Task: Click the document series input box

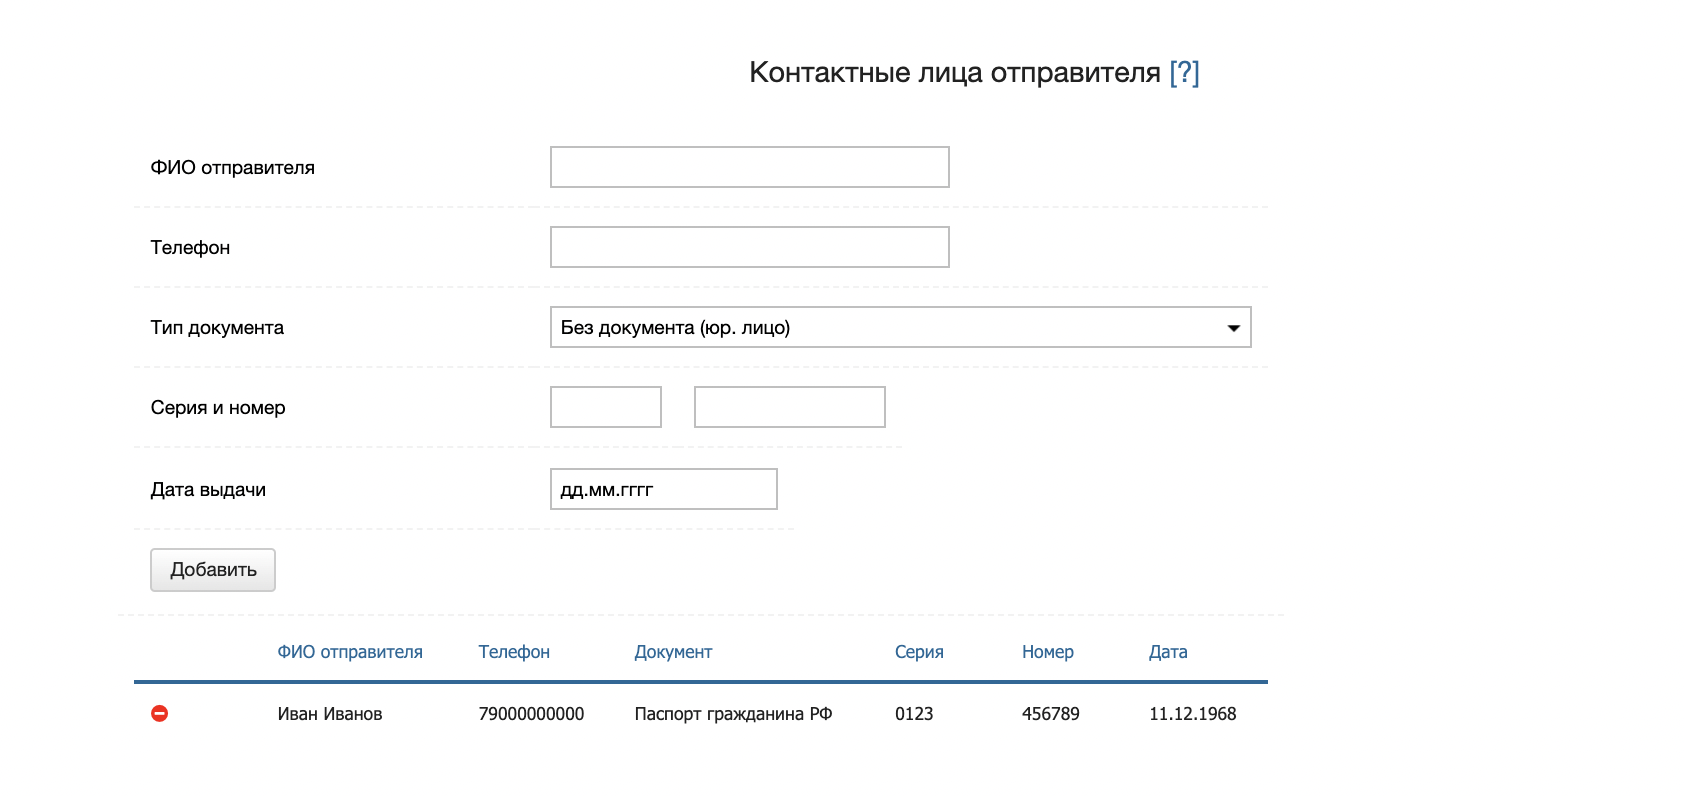Action: click(606, 407)
